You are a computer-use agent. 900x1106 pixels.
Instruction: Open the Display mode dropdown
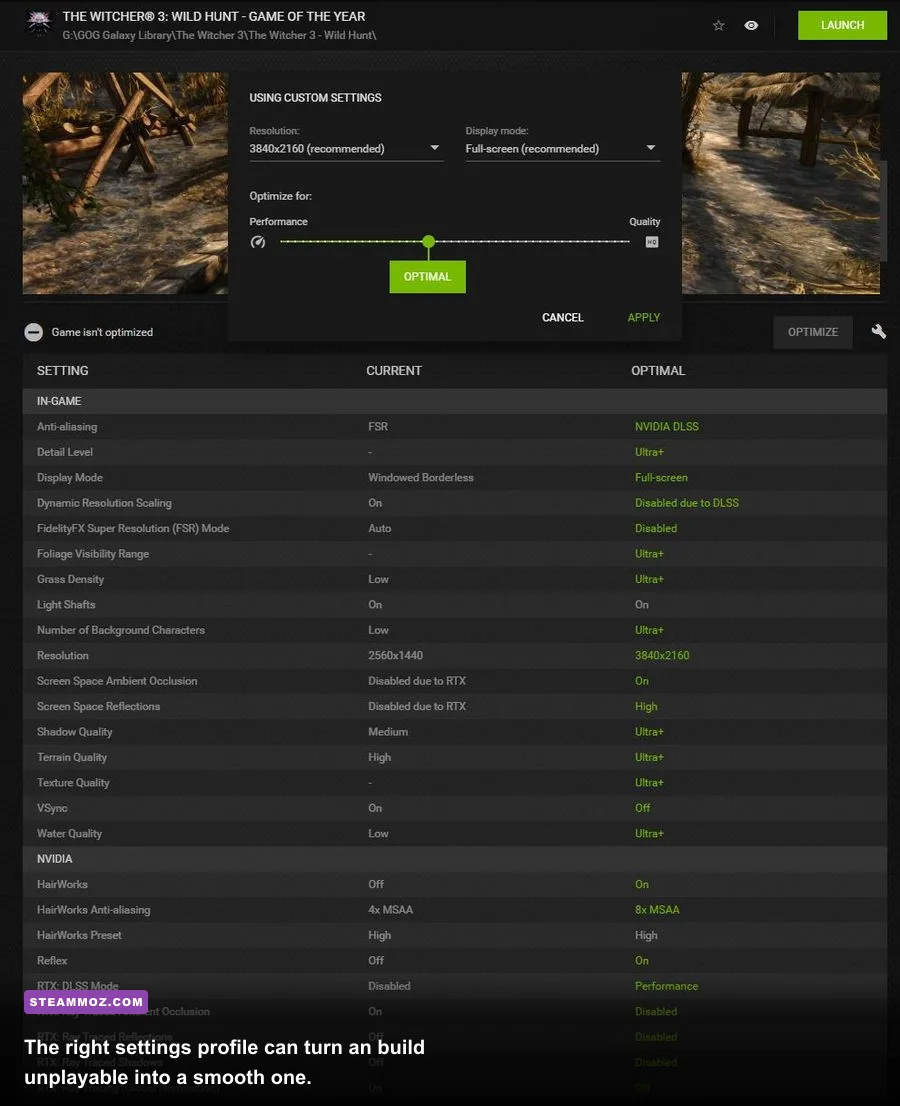click(563, 148)
